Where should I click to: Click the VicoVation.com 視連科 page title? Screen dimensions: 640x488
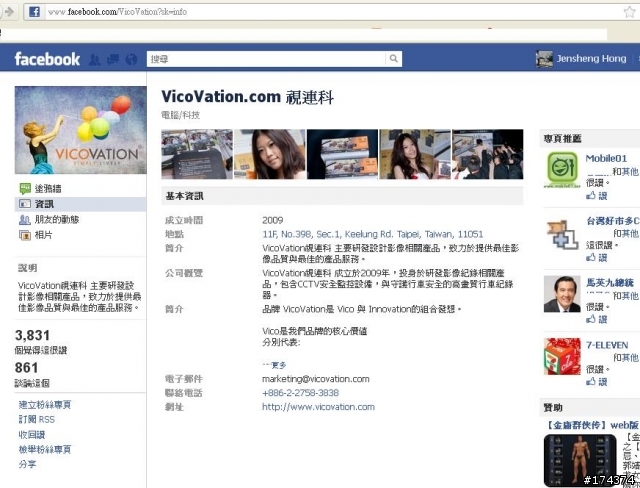pos(248,97)
